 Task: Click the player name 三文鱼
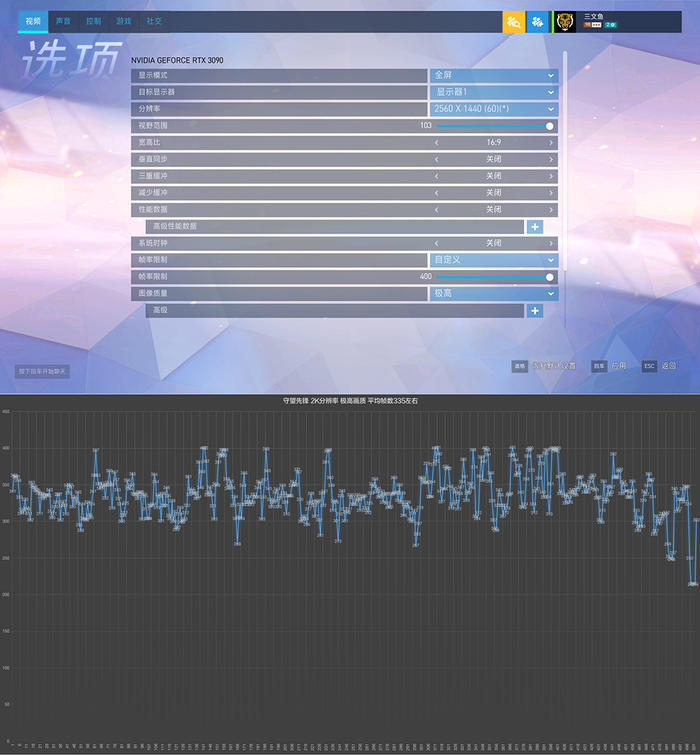(x=594, y=16)
